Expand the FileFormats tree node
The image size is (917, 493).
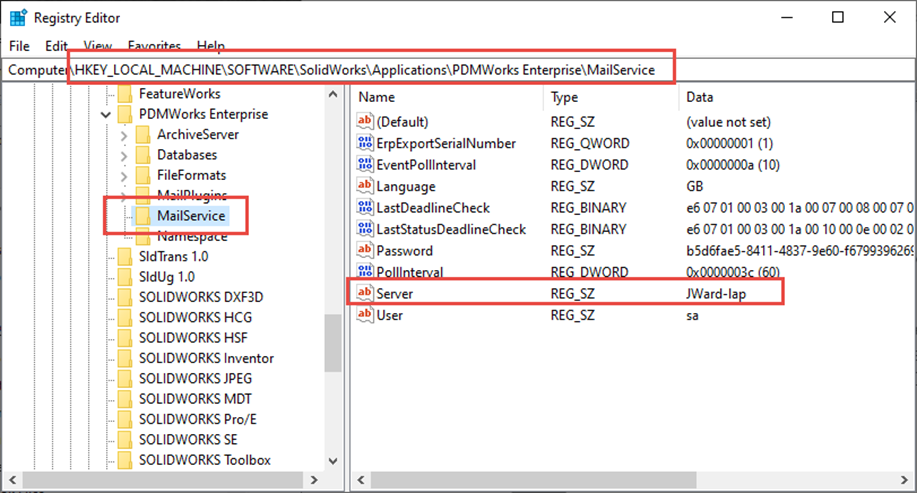(124, 175)
